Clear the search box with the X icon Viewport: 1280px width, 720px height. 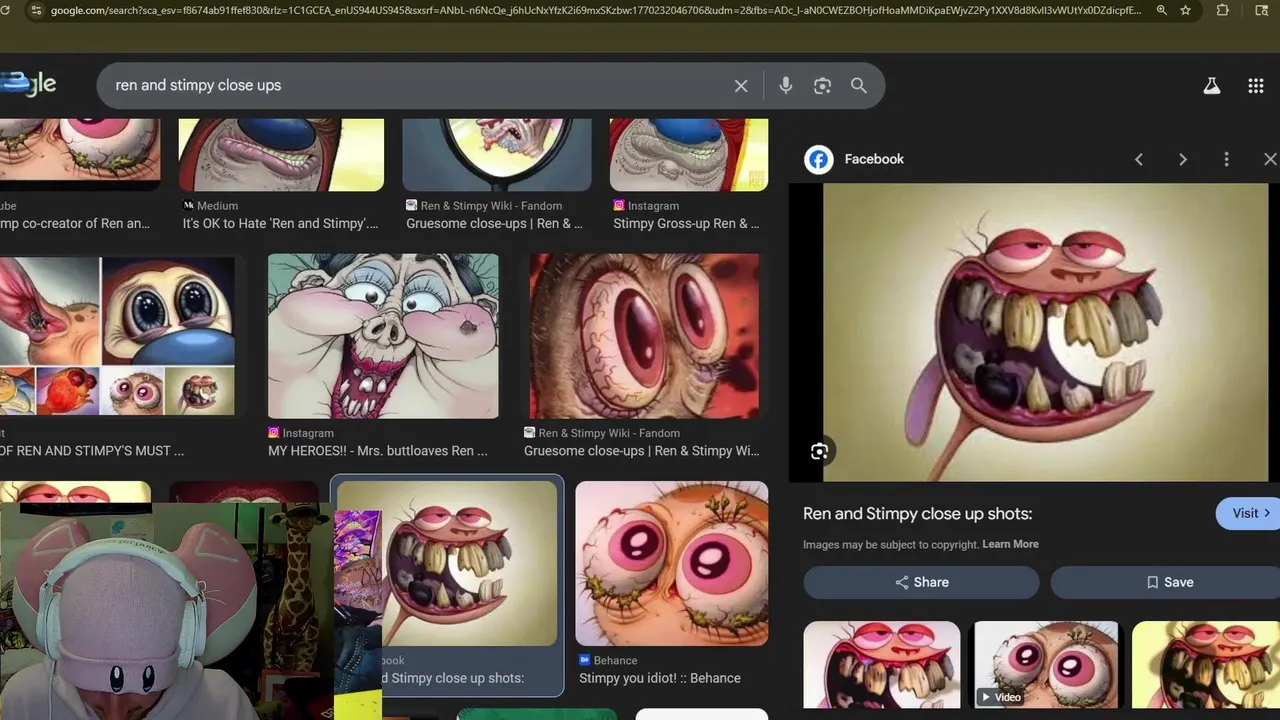(x=741, y=86)
